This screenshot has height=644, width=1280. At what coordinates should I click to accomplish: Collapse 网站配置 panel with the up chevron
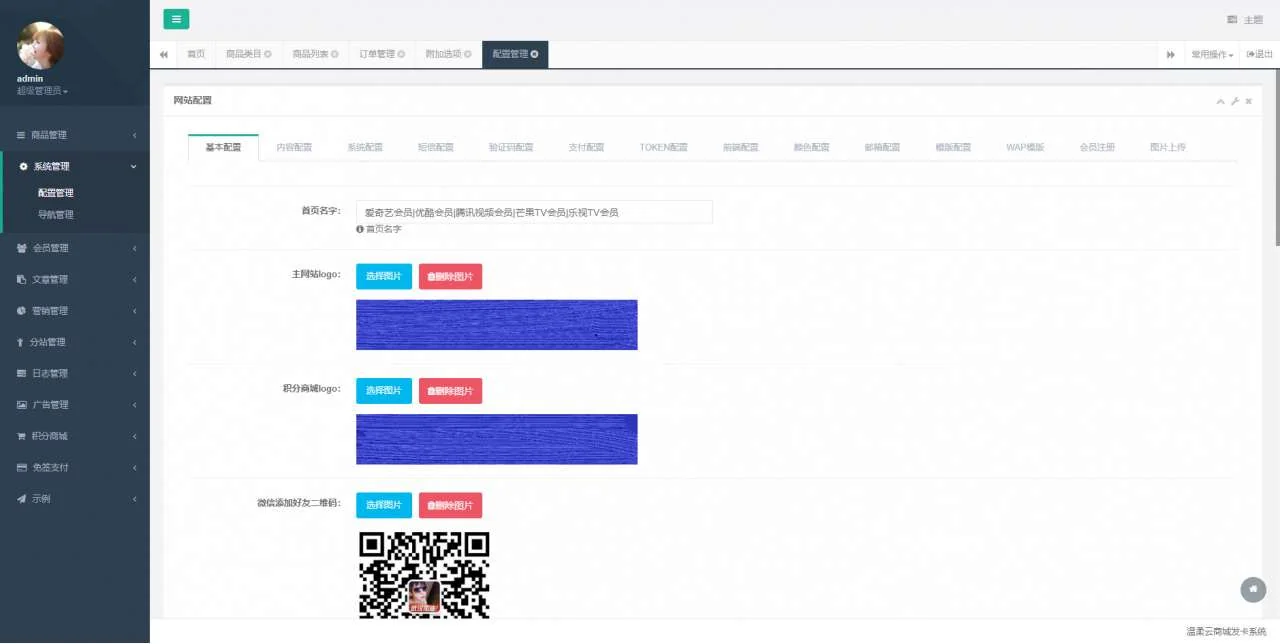[x=1220, y=101]
